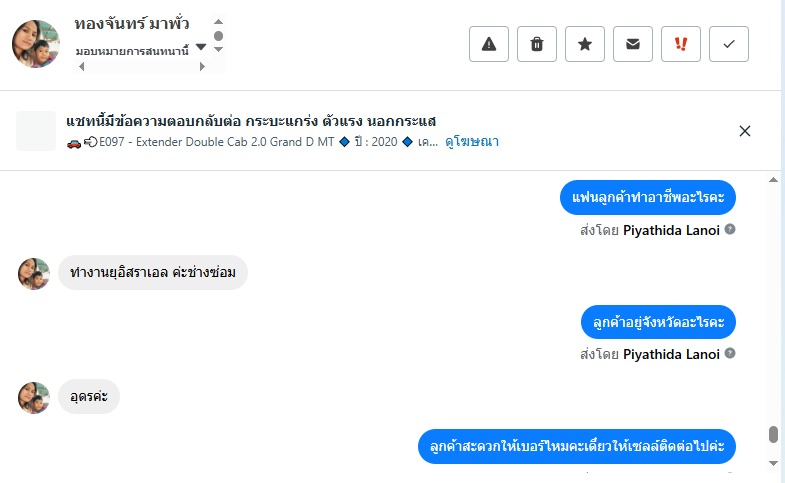Image resolution: width=785 pixels, height=483 pixels.
Task: Mark conversation done with the checkmark
Action: coord(729,44)
